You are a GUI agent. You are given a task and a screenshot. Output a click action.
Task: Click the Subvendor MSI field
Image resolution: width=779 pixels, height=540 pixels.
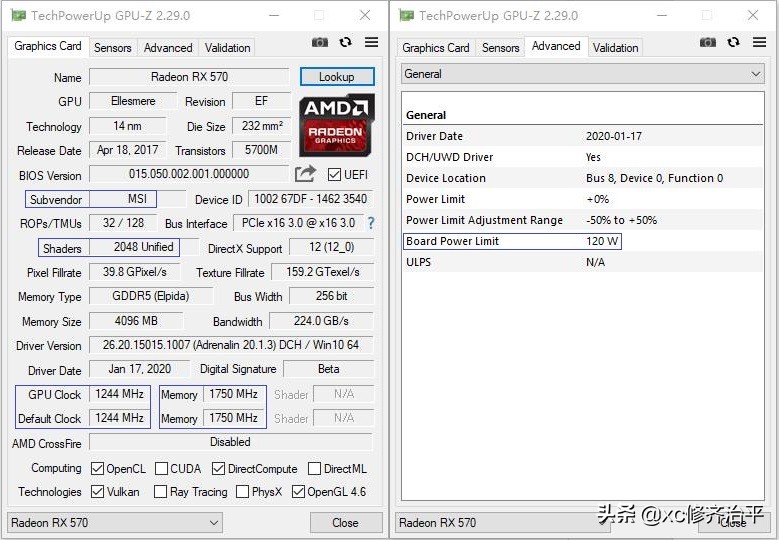(x=138, y=199)
